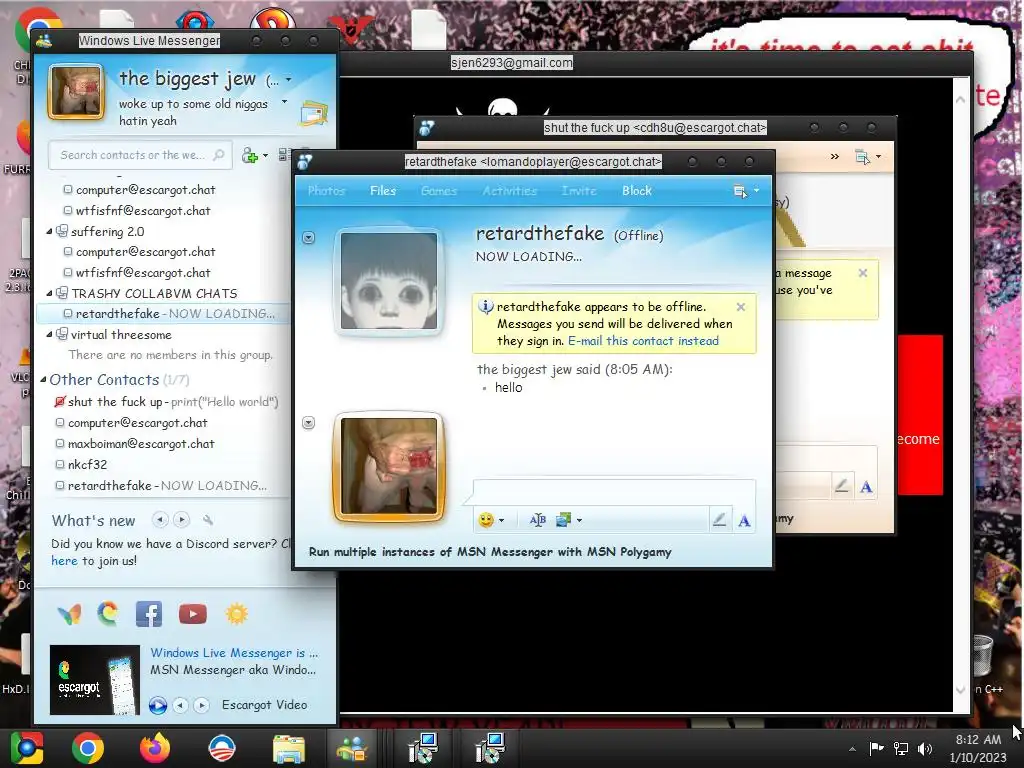
Task: Dismiss the offline notice banner
Action: click(741, 307)
